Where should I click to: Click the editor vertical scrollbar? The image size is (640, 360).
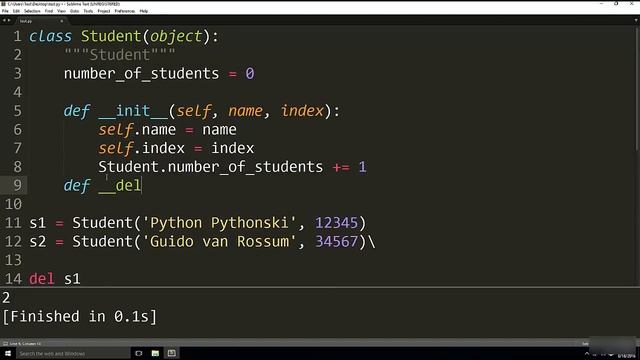click(638, 88)
